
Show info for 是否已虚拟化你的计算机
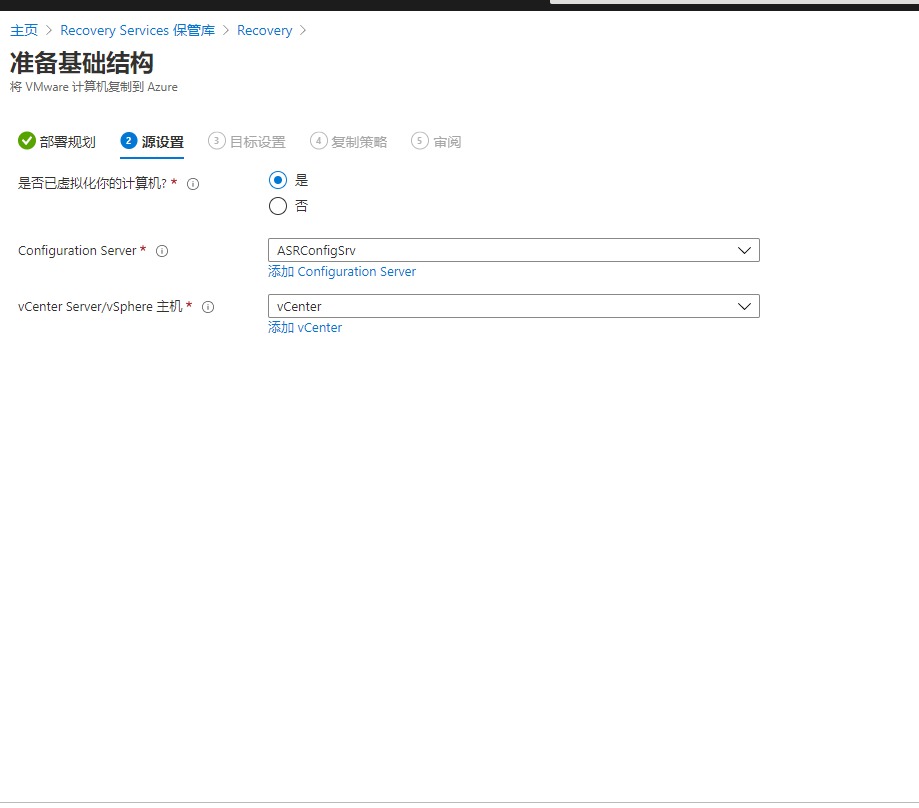(193, 184)
